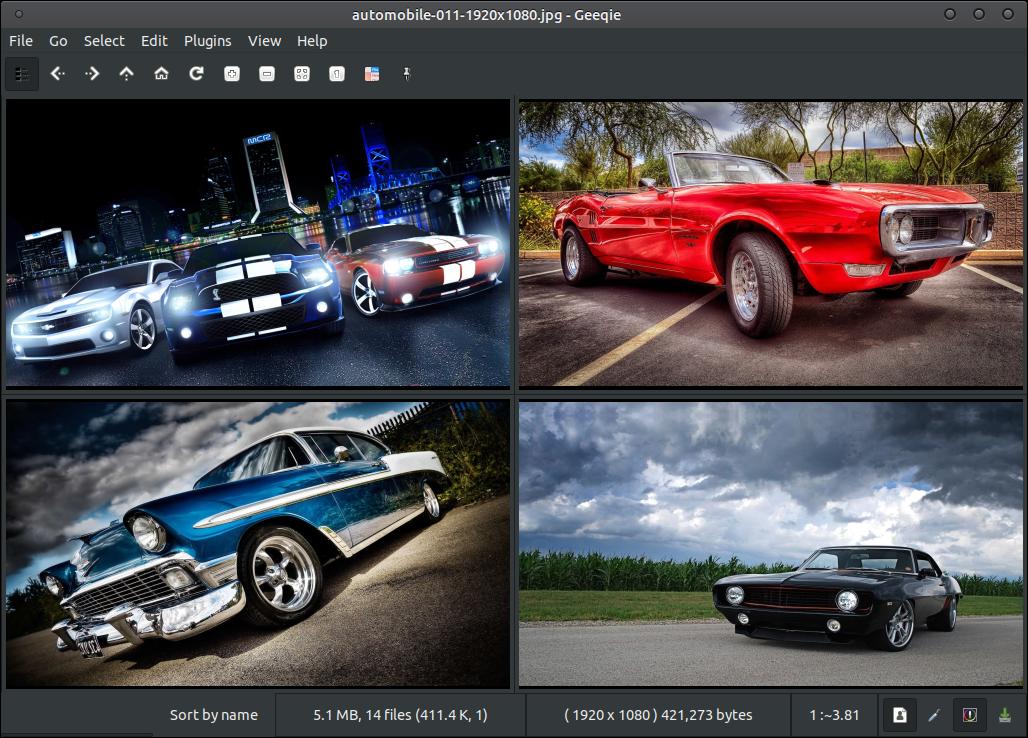Go forward with the right arrow icon
Viewport: 1028px width, 738px height.
point(92,73)
